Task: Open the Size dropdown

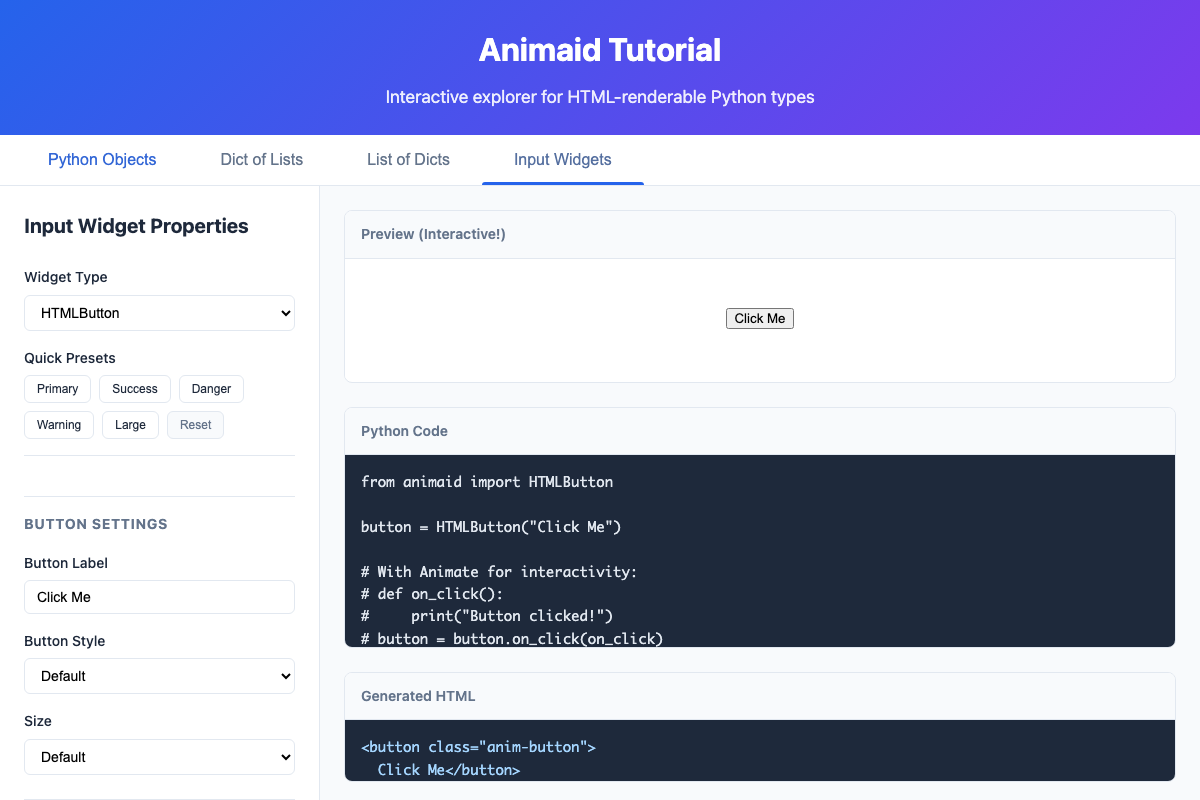Action: point(159,757)
